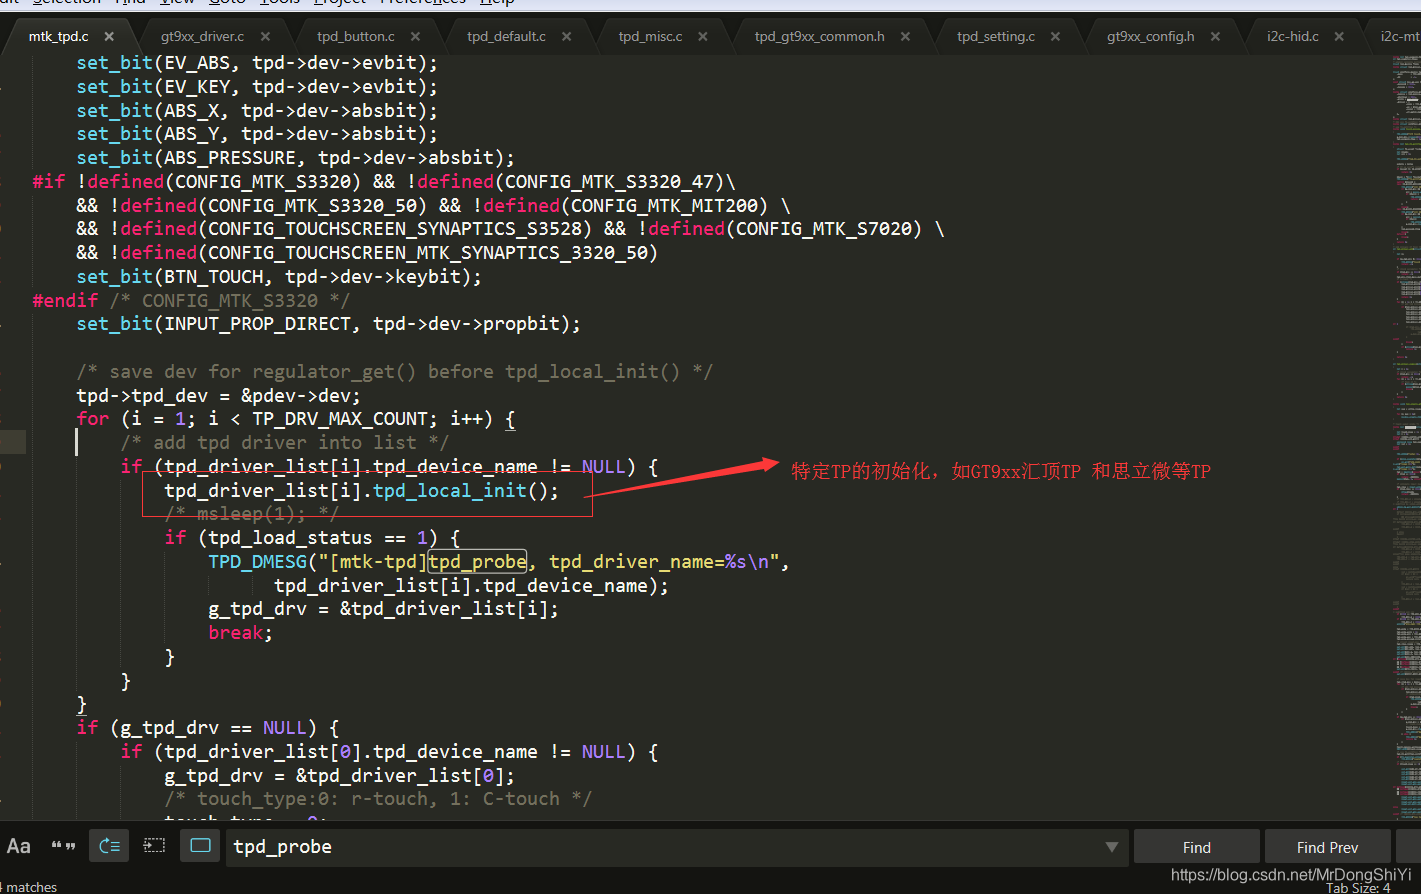Click the code minimap on the right
The height and width of the screenshot is (894, 1421).
click(1407, 438)
